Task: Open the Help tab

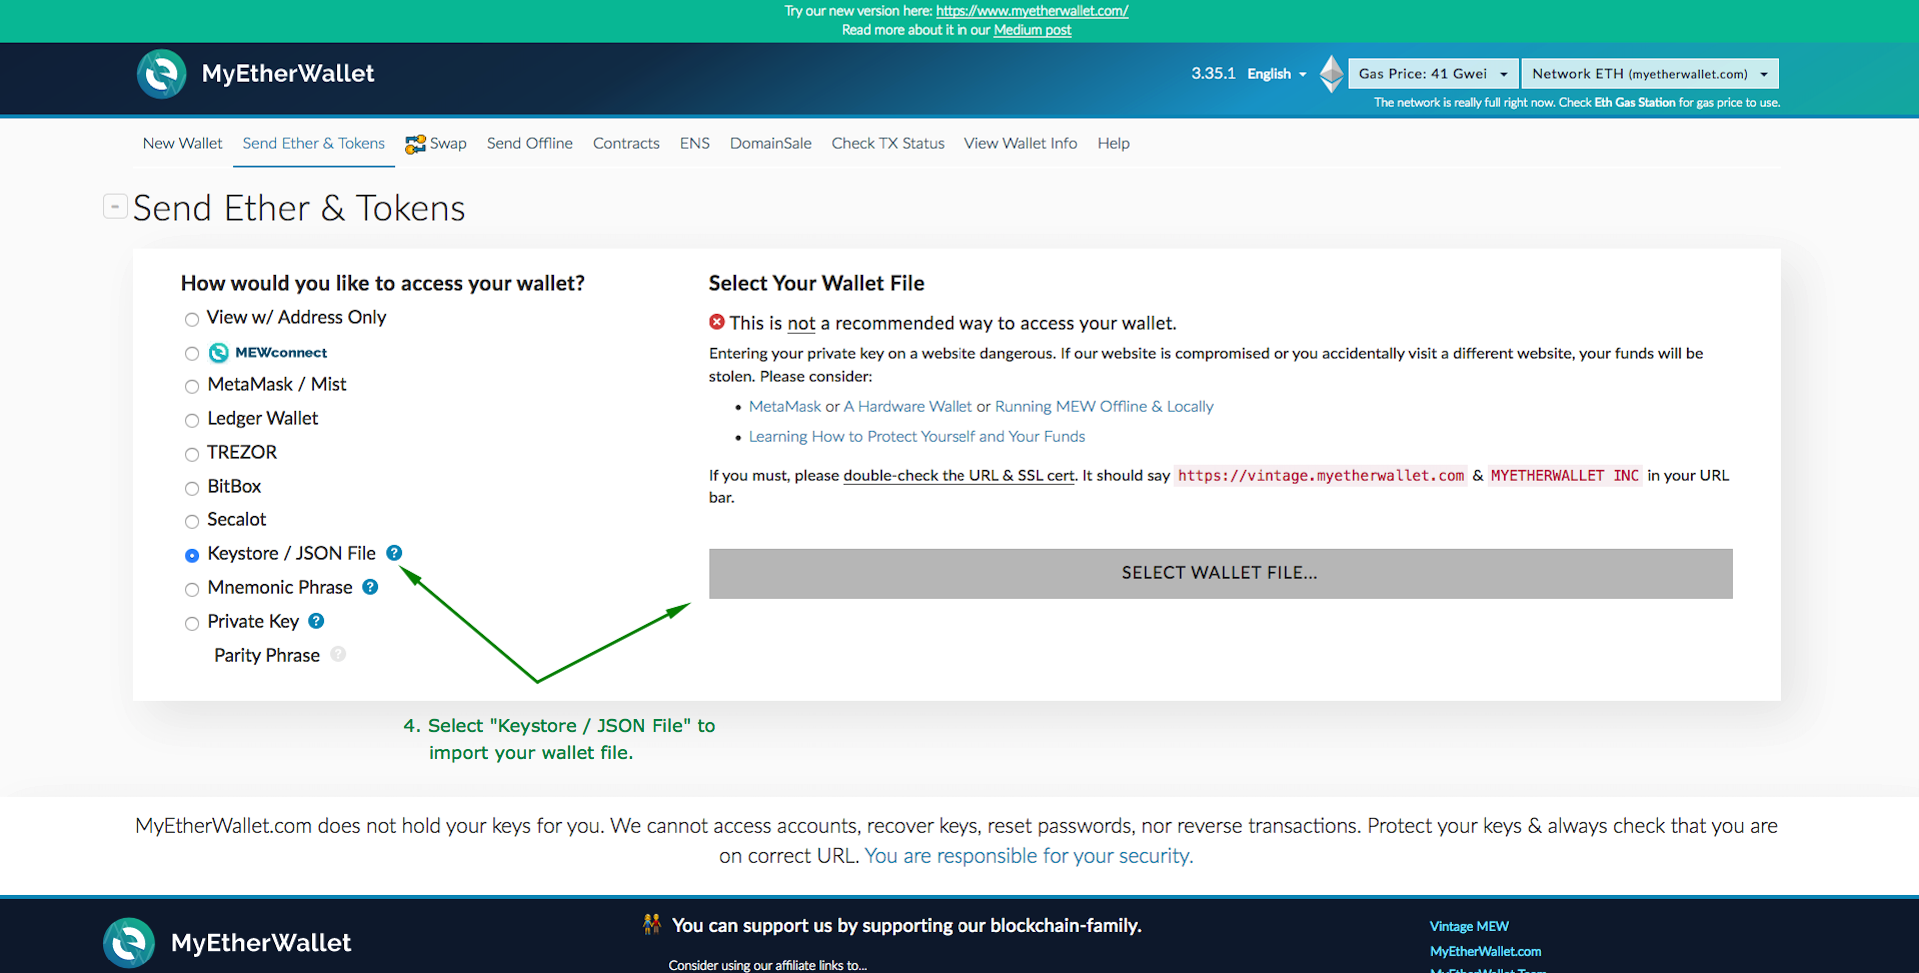Action: [x=1113, y=143]
